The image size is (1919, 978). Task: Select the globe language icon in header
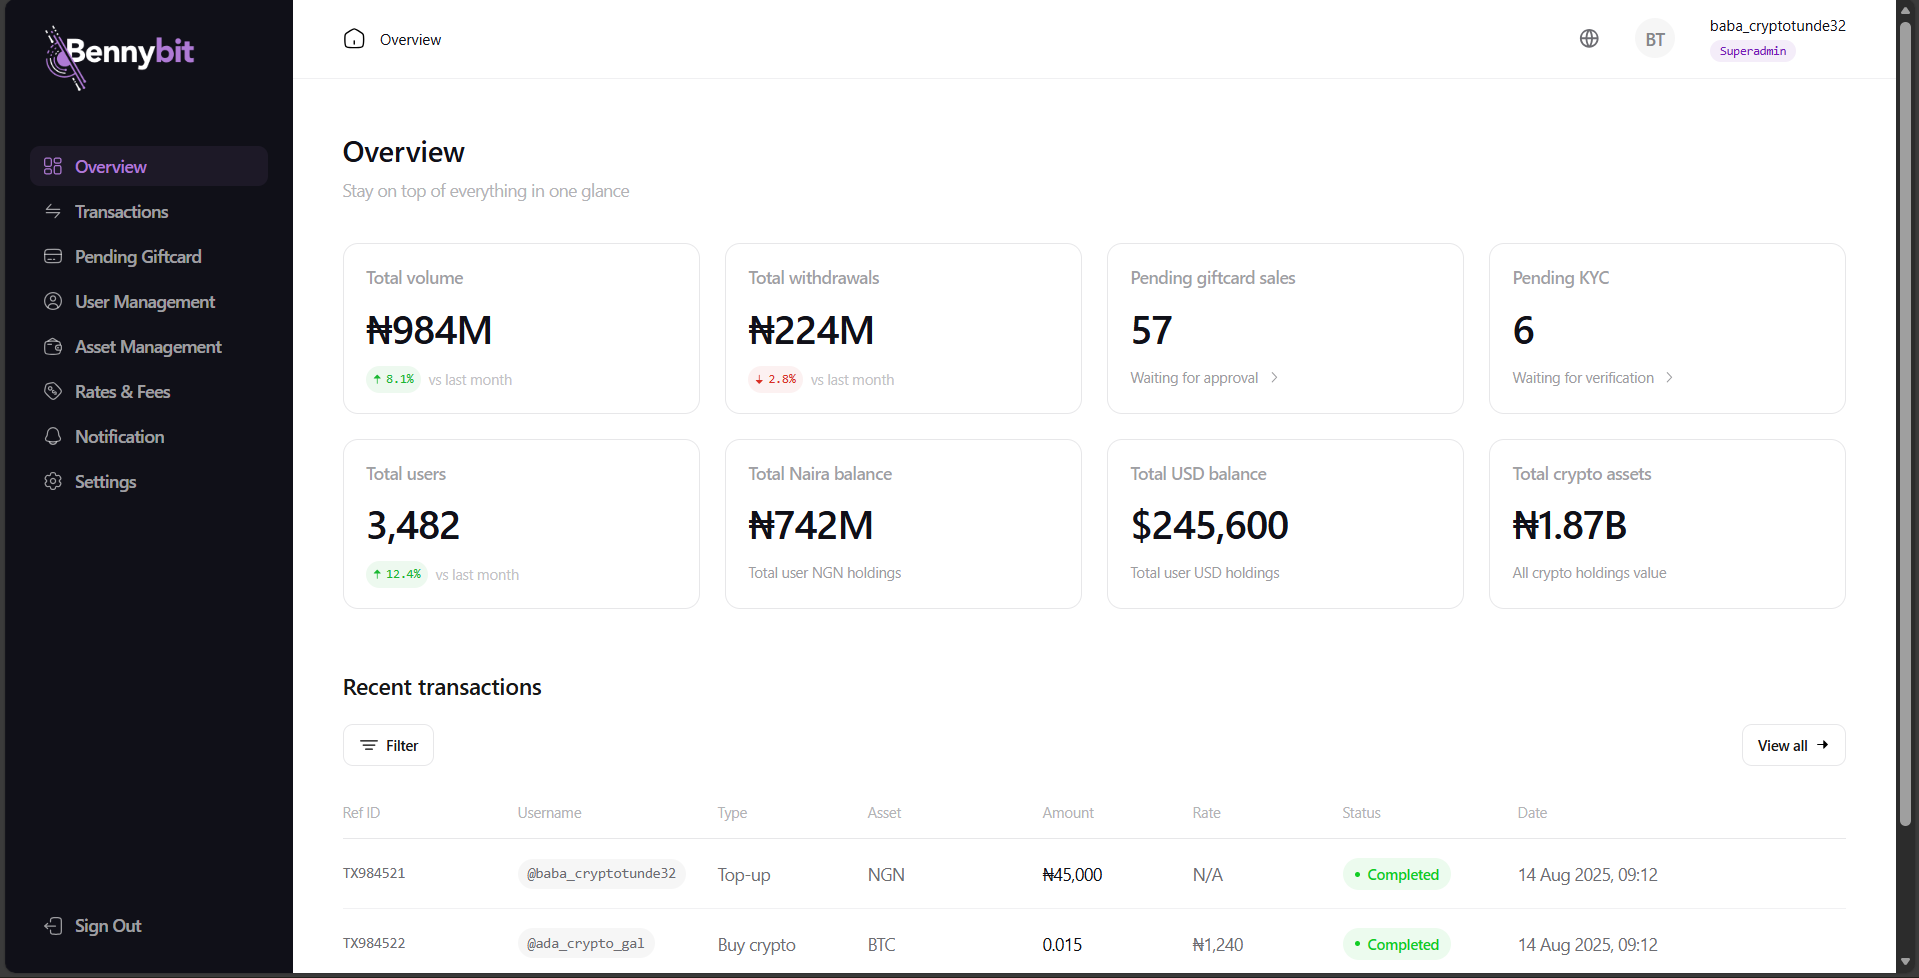point(1588,38)
